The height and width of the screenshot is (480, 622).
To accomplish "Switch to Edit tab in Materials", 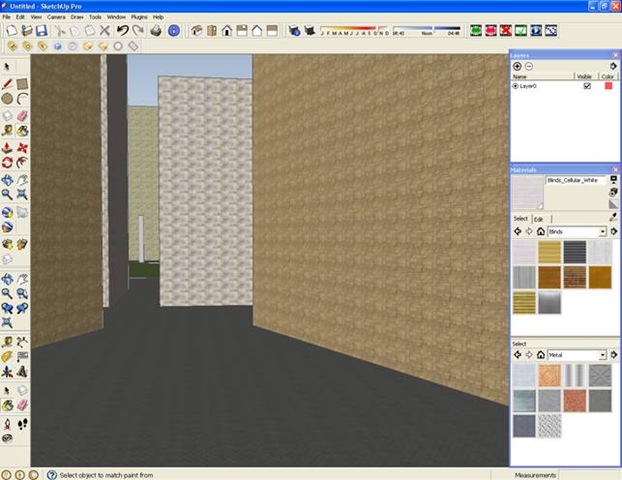I will 538,219.
